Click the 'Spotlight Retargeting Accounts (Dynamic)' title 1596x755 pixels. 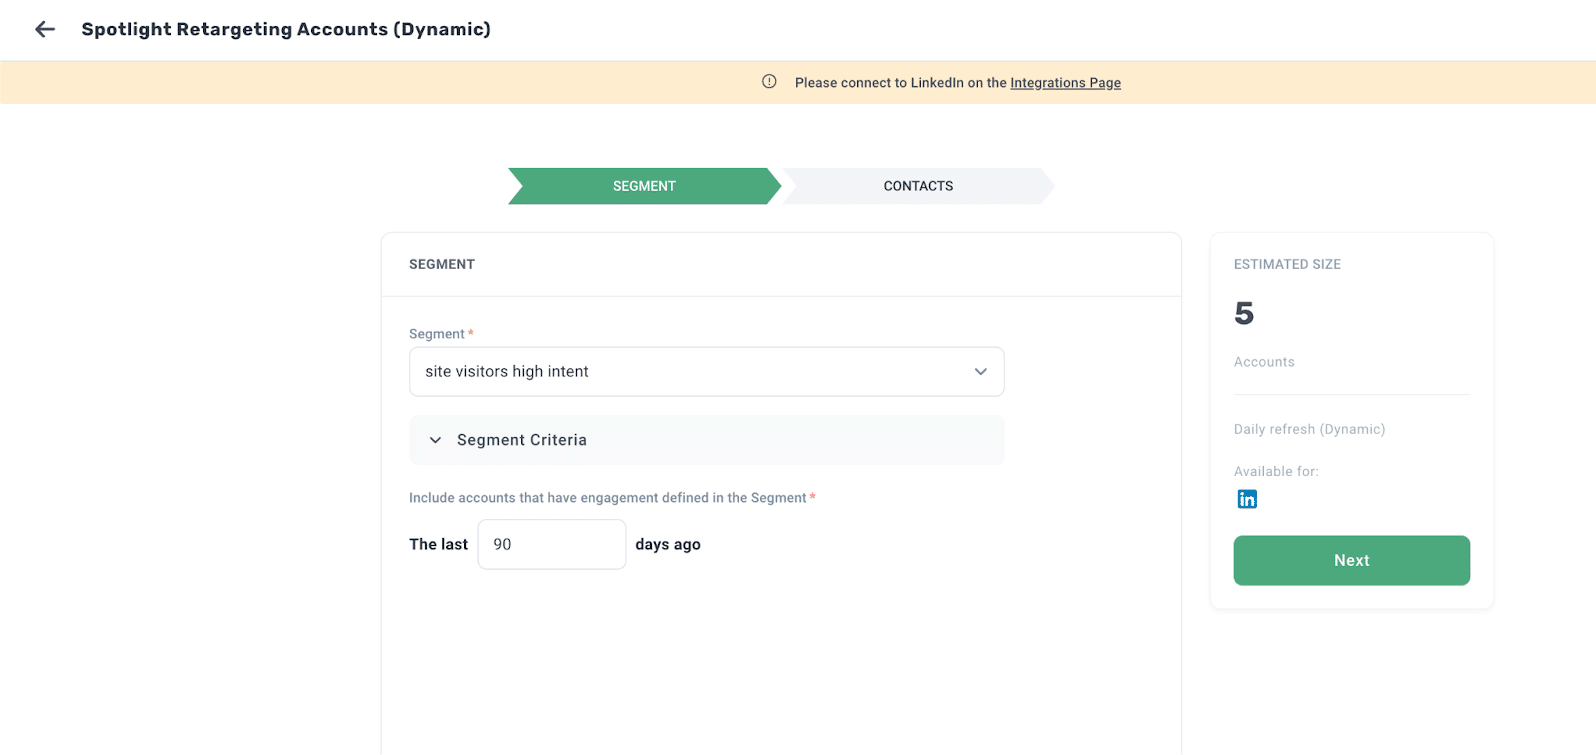pos(286,29)
